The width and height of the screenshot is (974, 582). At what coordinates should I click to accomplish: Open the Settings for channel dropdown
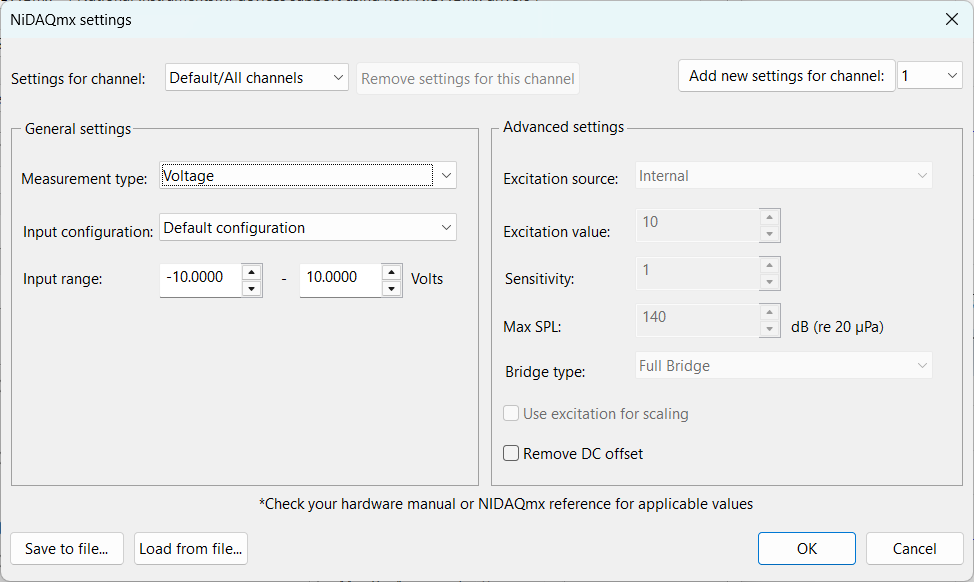click(256, 78)
